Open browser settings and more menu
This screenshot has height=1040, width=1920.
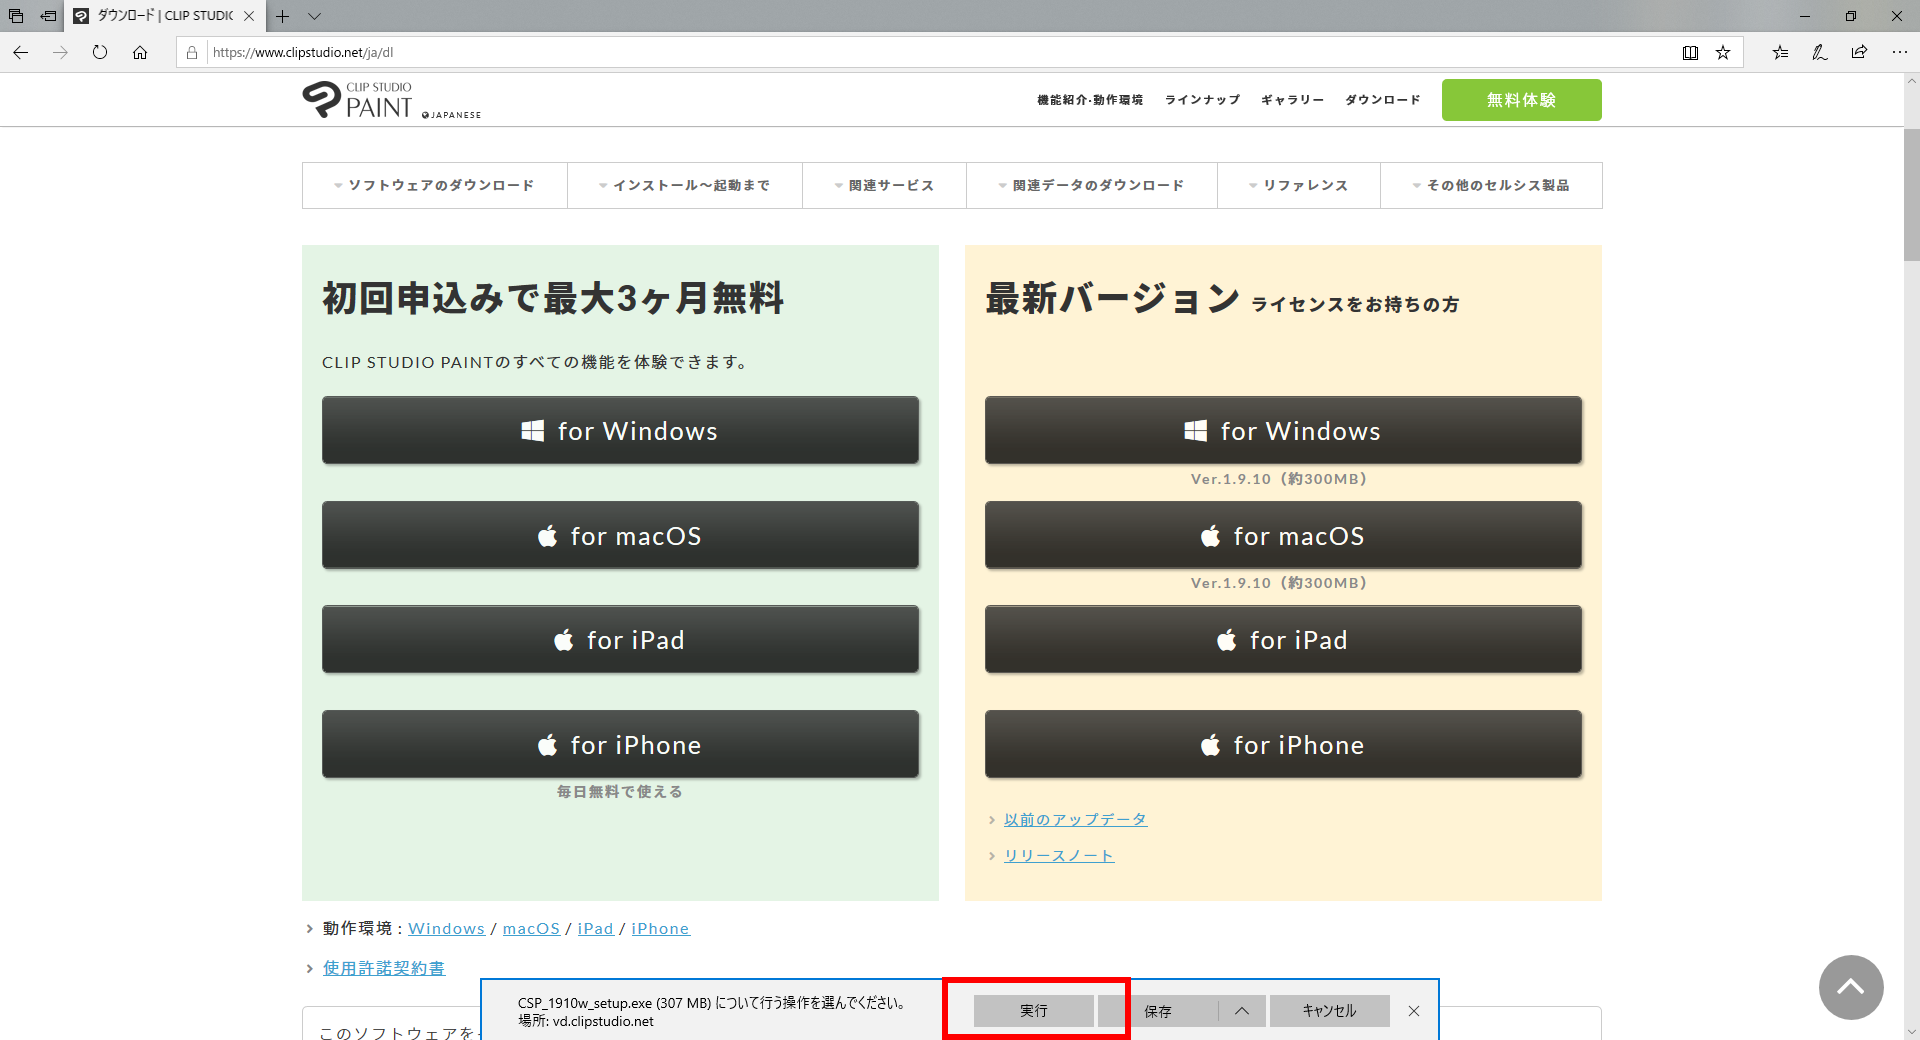tap(1899, 52)
